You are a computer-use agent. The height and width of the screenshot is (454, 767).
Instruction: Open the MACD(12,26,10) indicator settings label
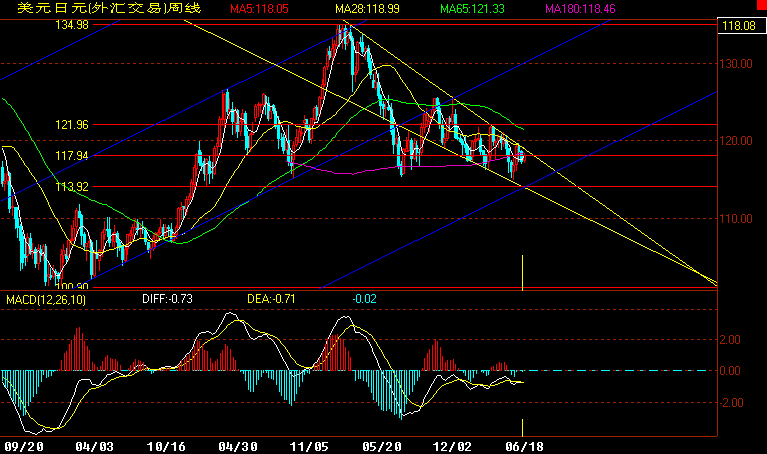[x=46, y=298]
